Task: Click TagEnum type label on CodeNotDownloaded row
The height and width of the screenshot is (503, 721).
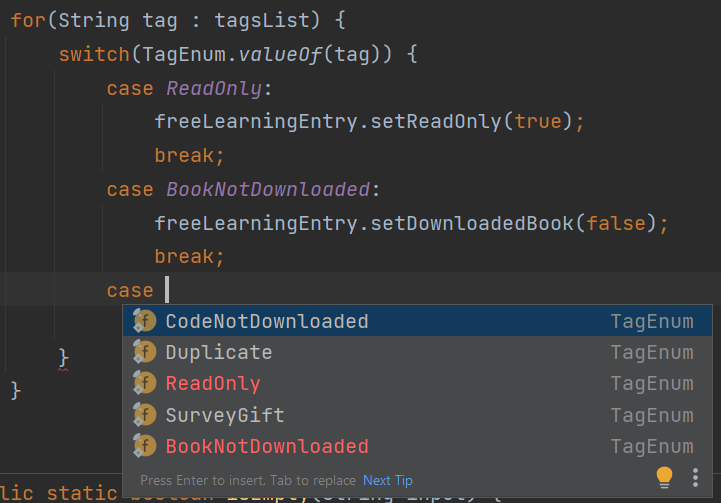Action: click(652, 321)
